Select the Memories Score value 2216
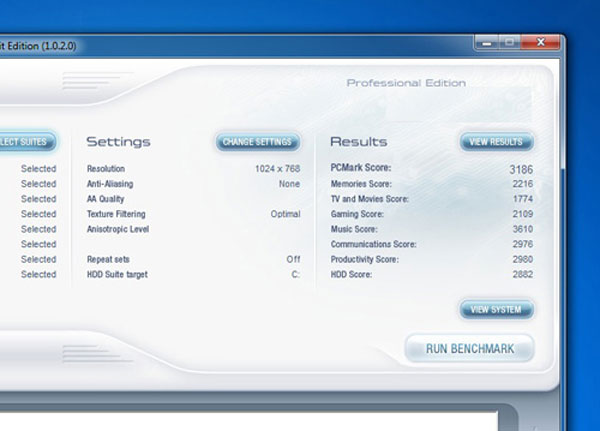Viewport: 600px width, 431px height. (x=523, y=184)
